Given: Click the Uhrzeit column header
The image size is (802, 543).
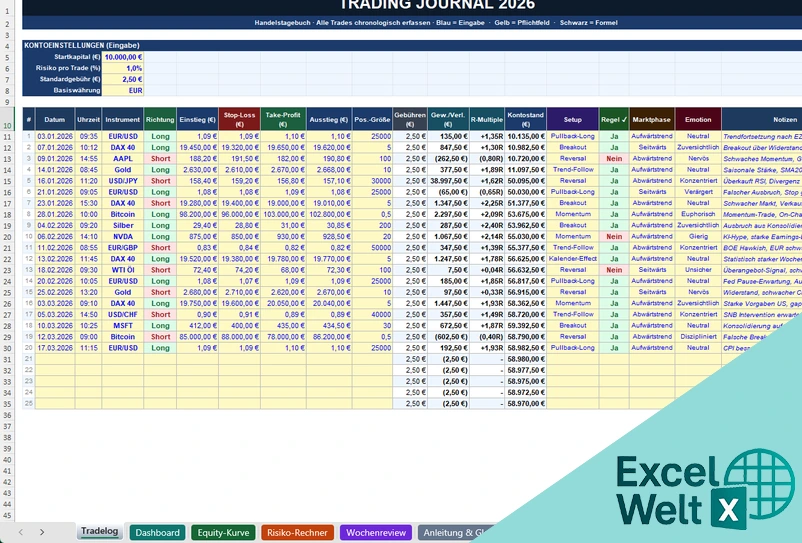Looking at the screenshot, I should pyautogui.click(x=88, y=119).
